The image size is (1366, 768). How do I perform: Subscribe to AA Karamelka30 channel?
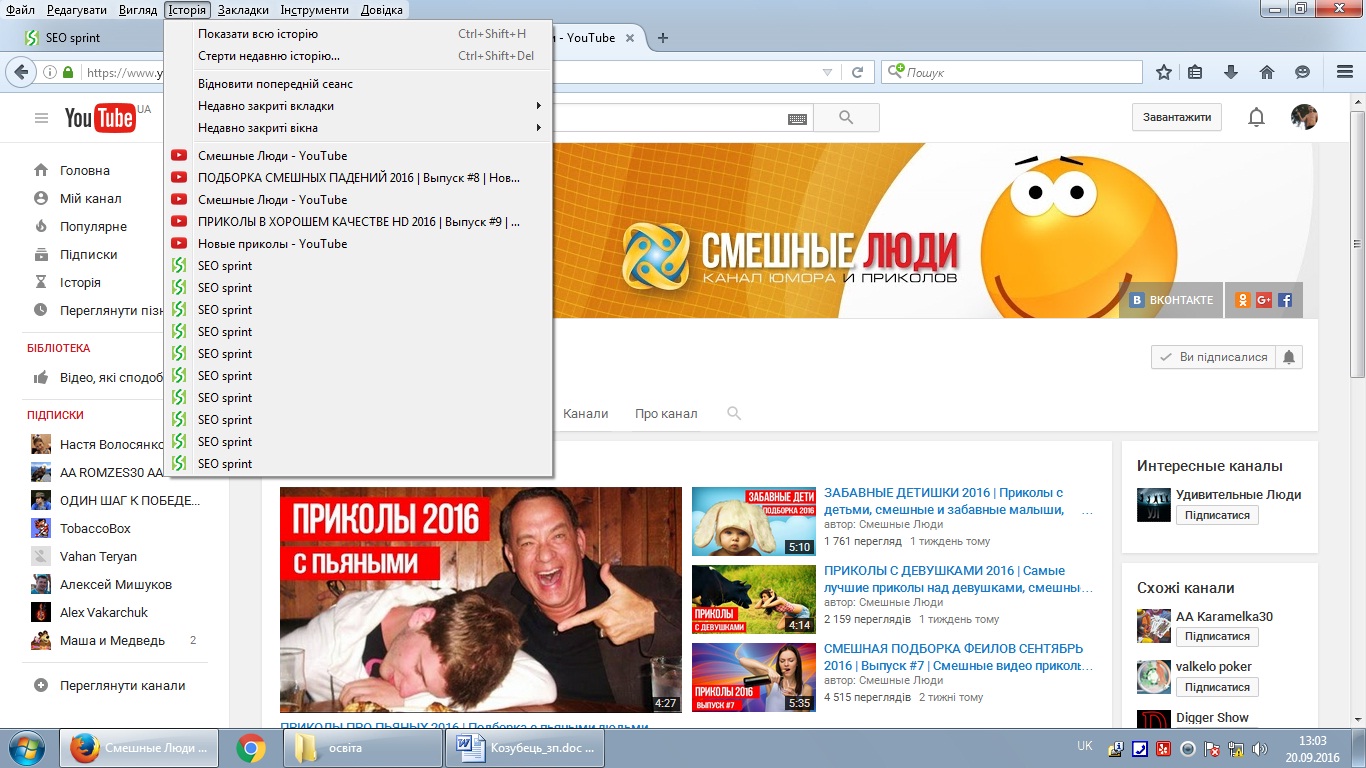click(x=1217, y=636)
